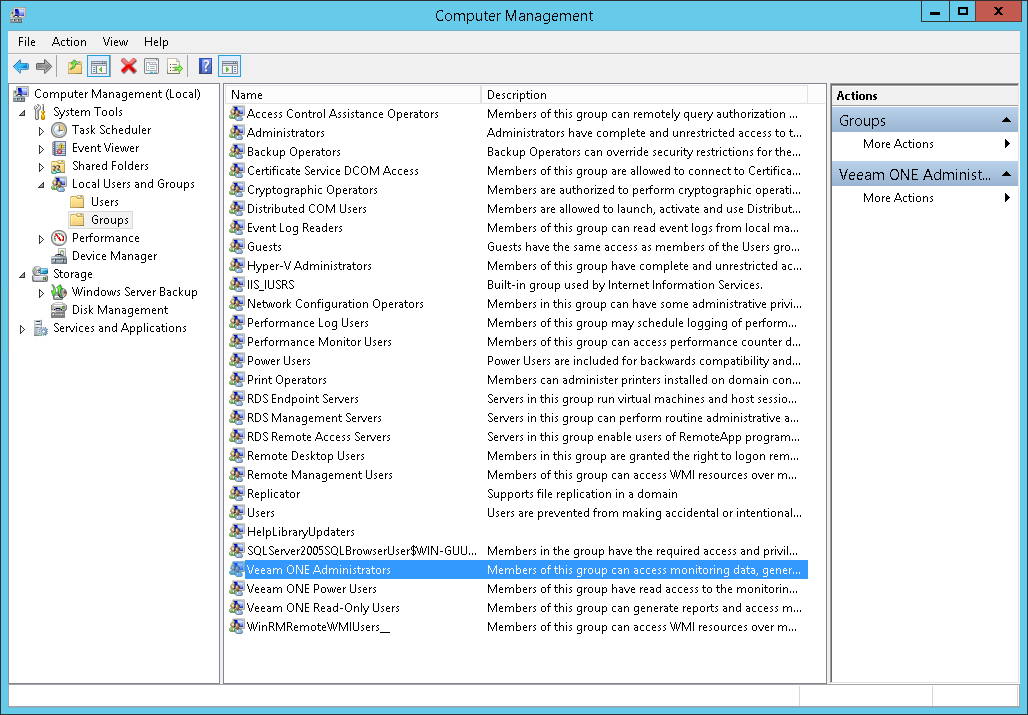Click the Export List toolbar icon
This screenshot has height=715, width=1028.
(x=174, y=66)
